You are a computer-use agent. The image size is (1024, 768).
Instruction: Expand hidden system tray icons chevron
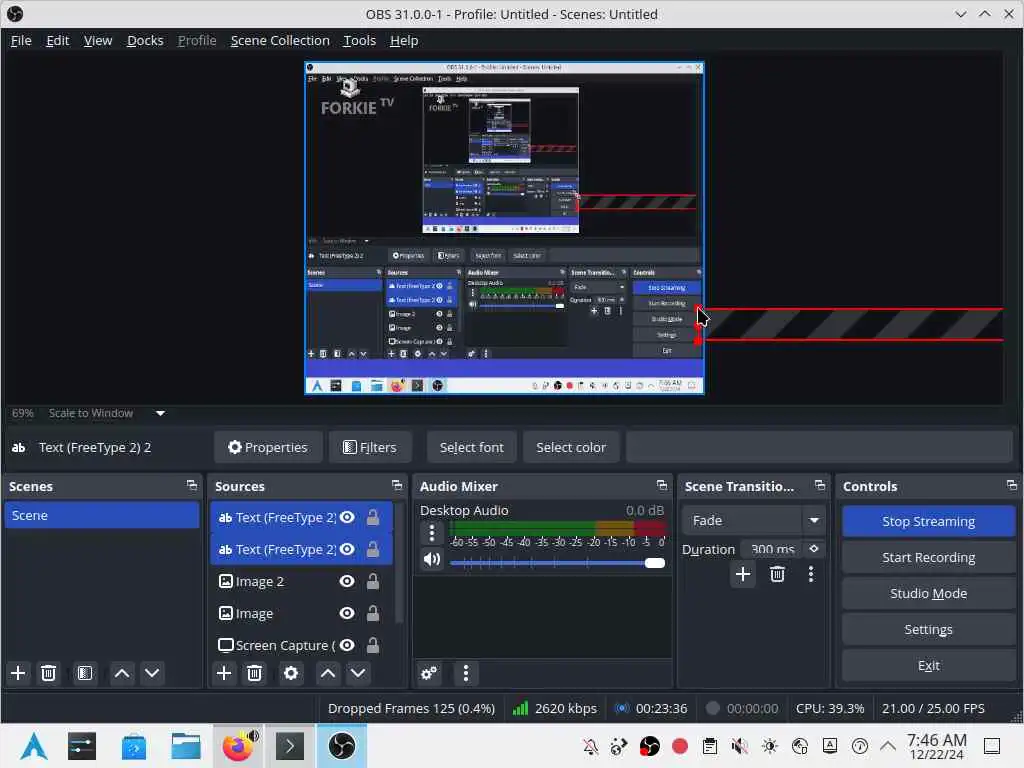[888, 746]
